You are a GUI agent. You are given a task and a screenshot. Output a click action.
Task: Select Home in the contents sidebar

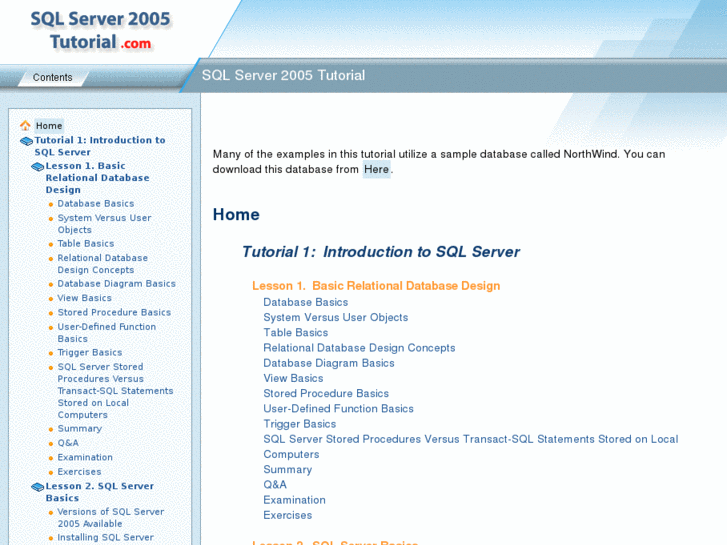49,126
